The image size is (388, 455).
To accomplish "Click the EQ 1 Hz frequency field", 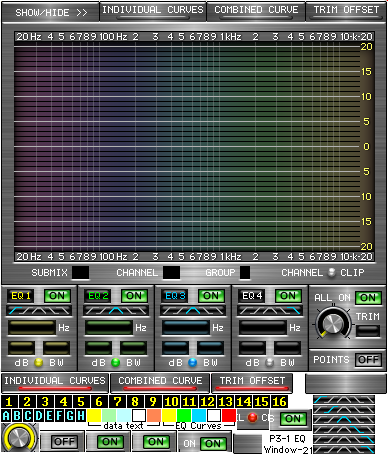I will click(x=32, y=328).
